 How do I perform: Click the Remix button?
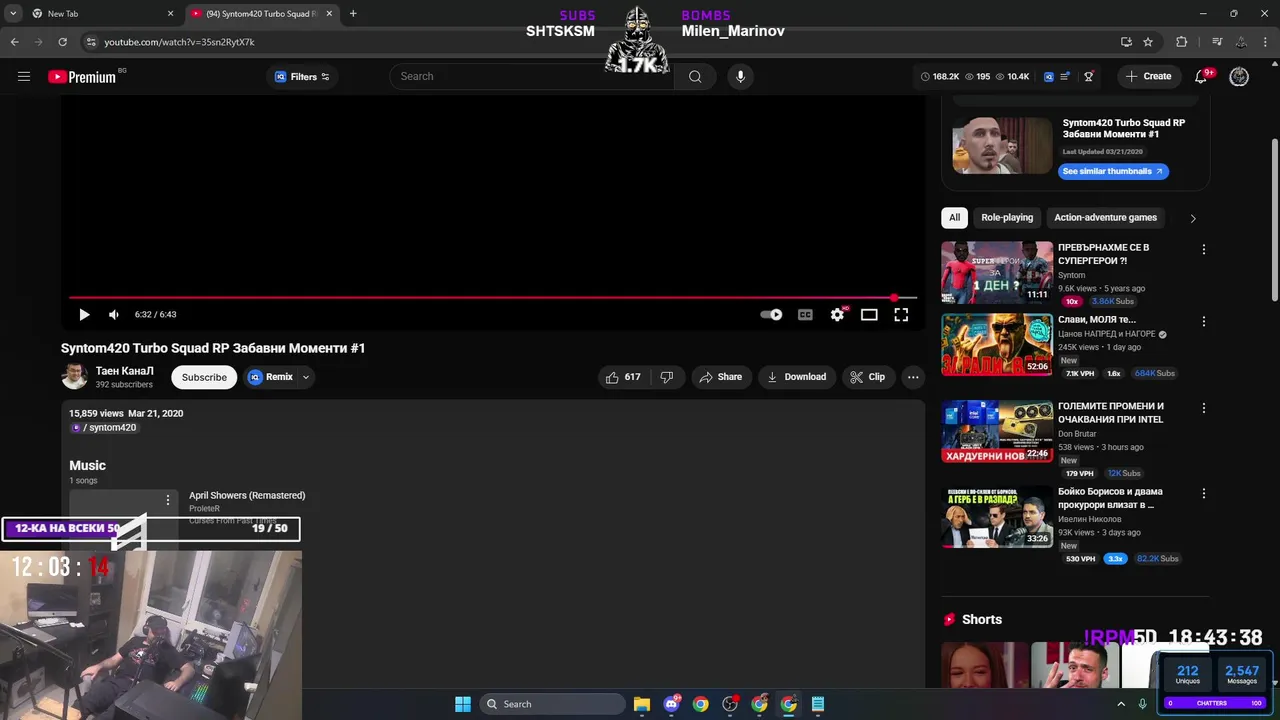point(270,377)
